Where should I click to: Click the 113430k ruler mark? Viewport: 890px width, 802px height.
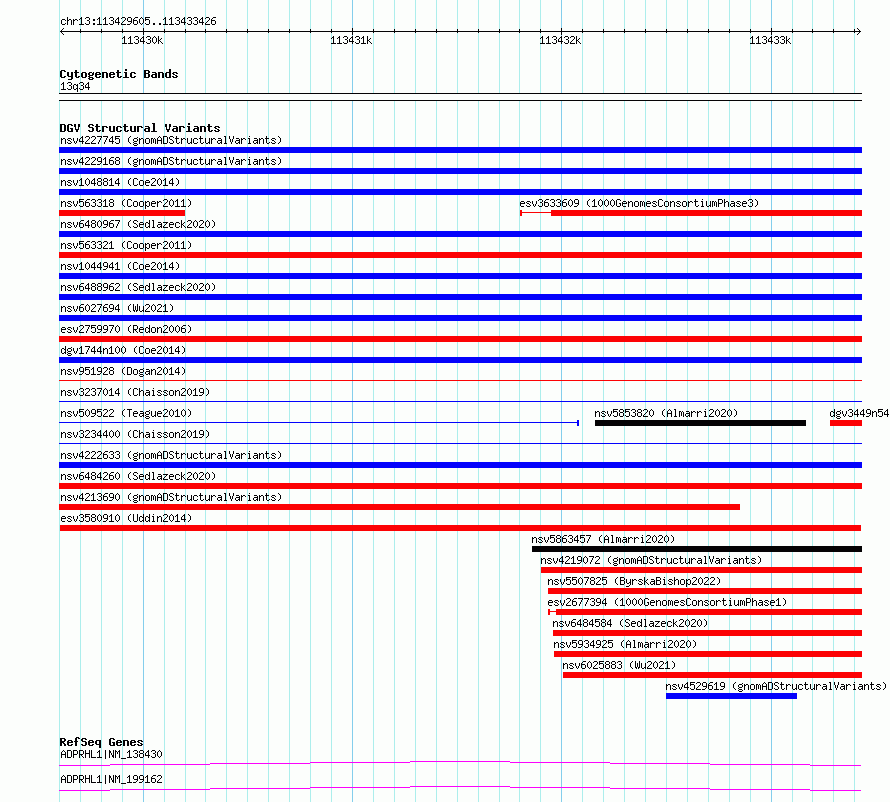pyautogui.click(x=142, y=40)
